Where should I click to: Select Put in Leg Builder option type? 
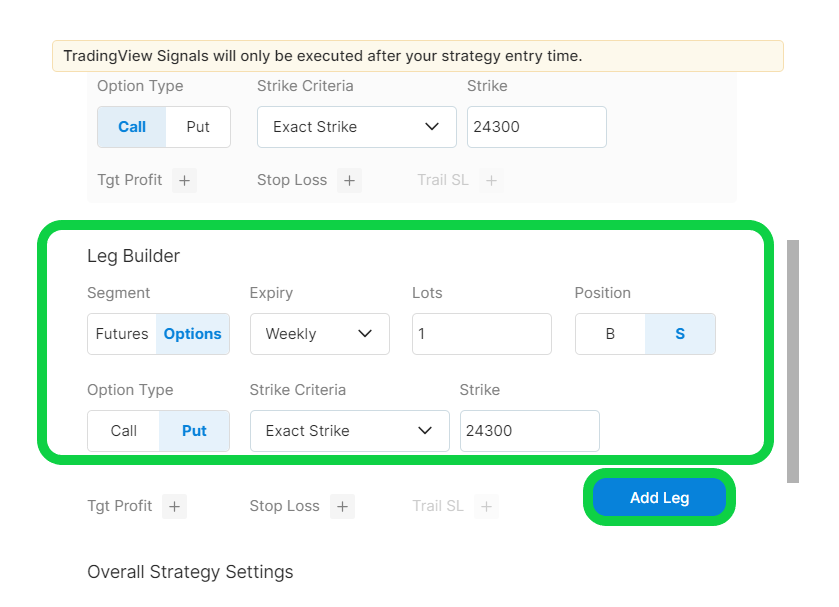pyautogui.click(x=194, y=431)
